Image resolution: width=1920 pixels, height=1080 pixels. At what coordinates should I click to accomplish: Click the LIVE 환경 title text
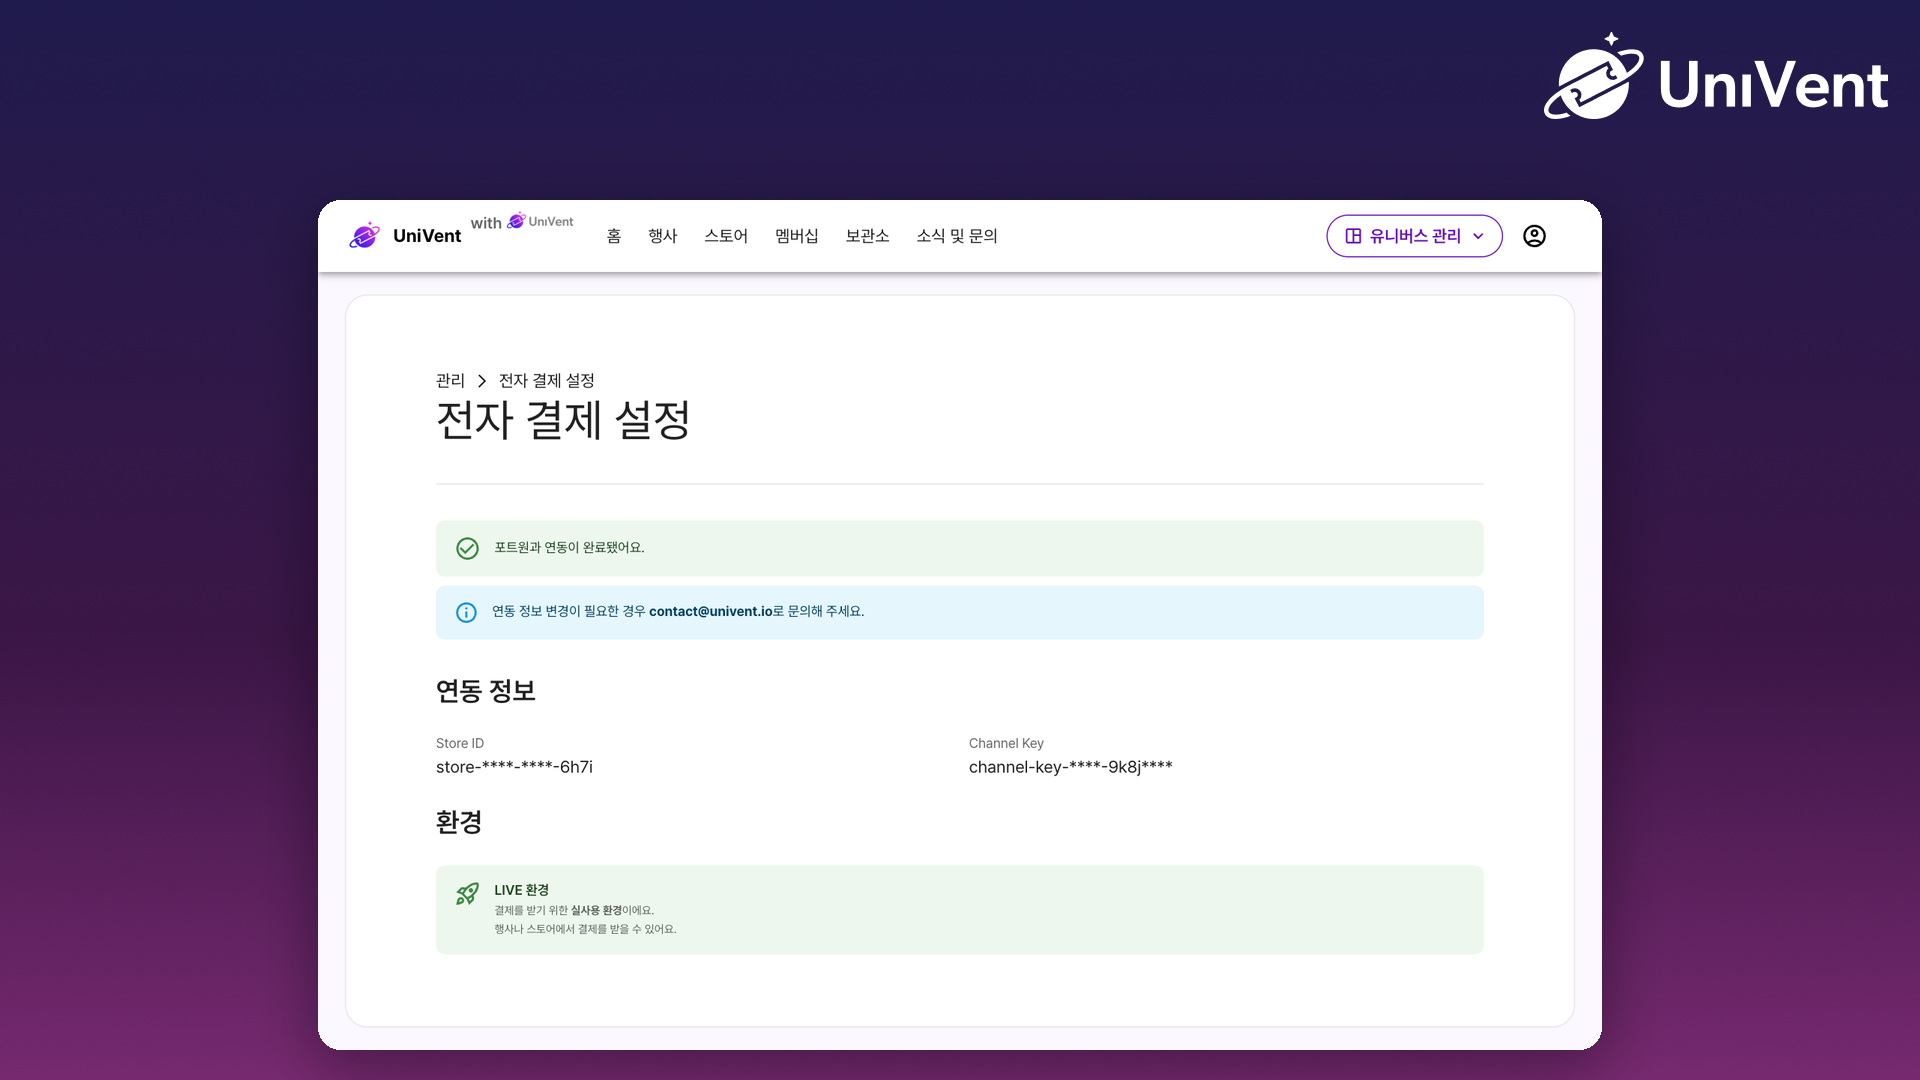521,890
